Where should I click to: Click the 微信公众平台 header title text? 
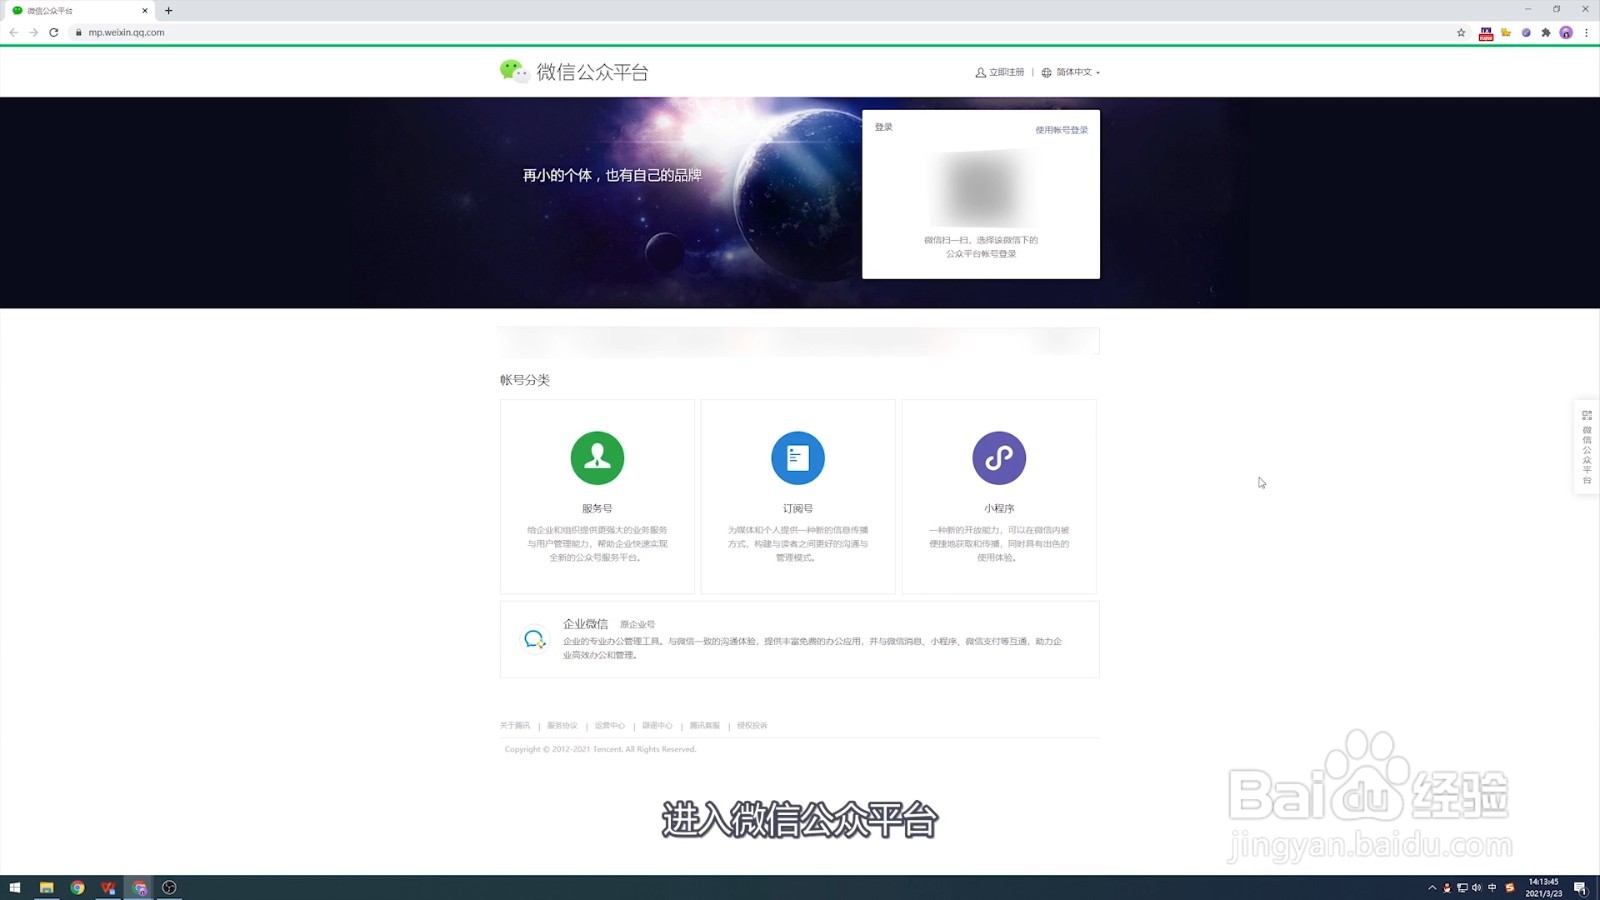click(x=592, y=72)
